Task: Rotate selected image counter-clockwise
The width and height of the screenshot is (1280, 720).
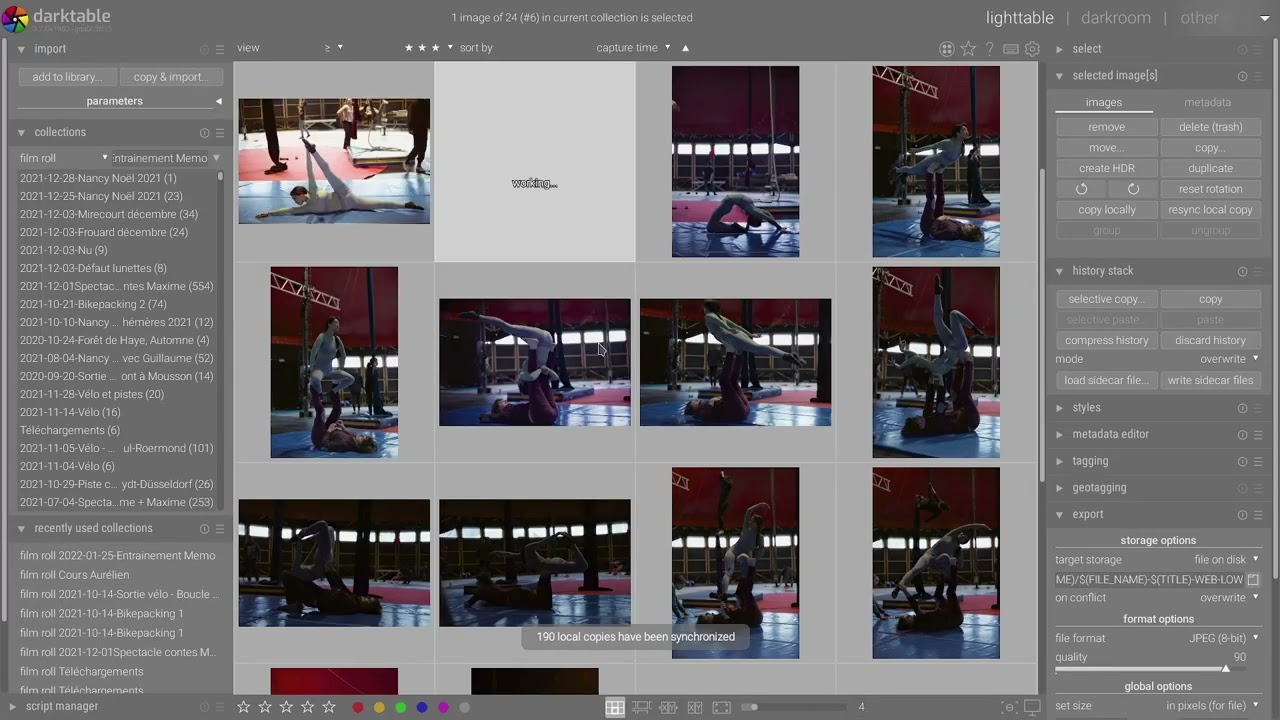Action: pos(1081,189)
